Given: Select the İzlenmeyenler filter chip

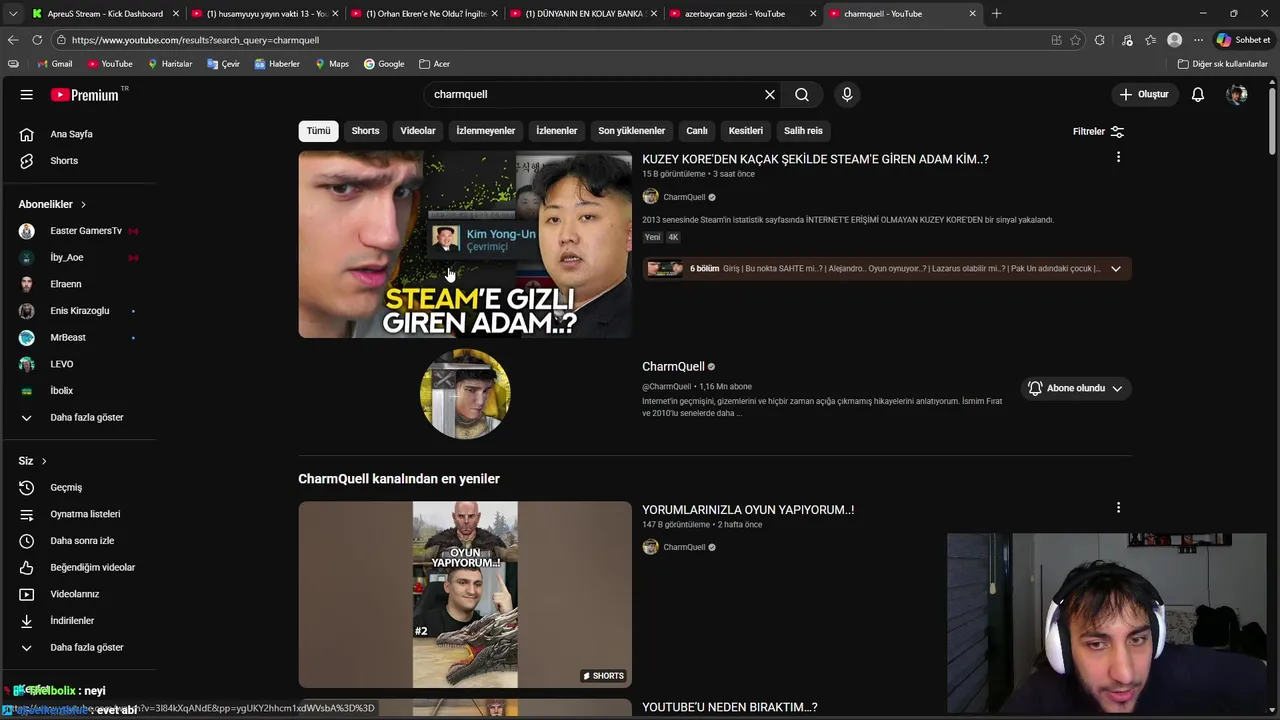Looking at the screenshot, I should pos(486,131).
